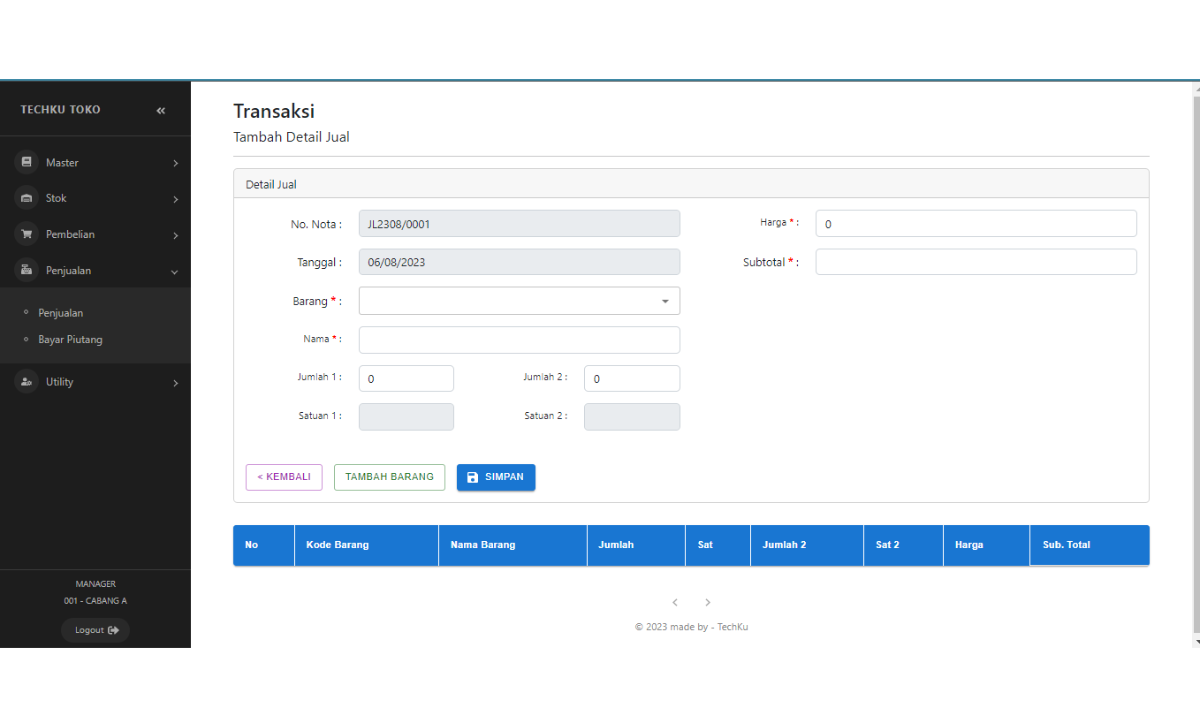The width and height of the screenshot is (1200, 720).
Task: Expand the Master submenu chevron
Action: (x=175, y=163)
